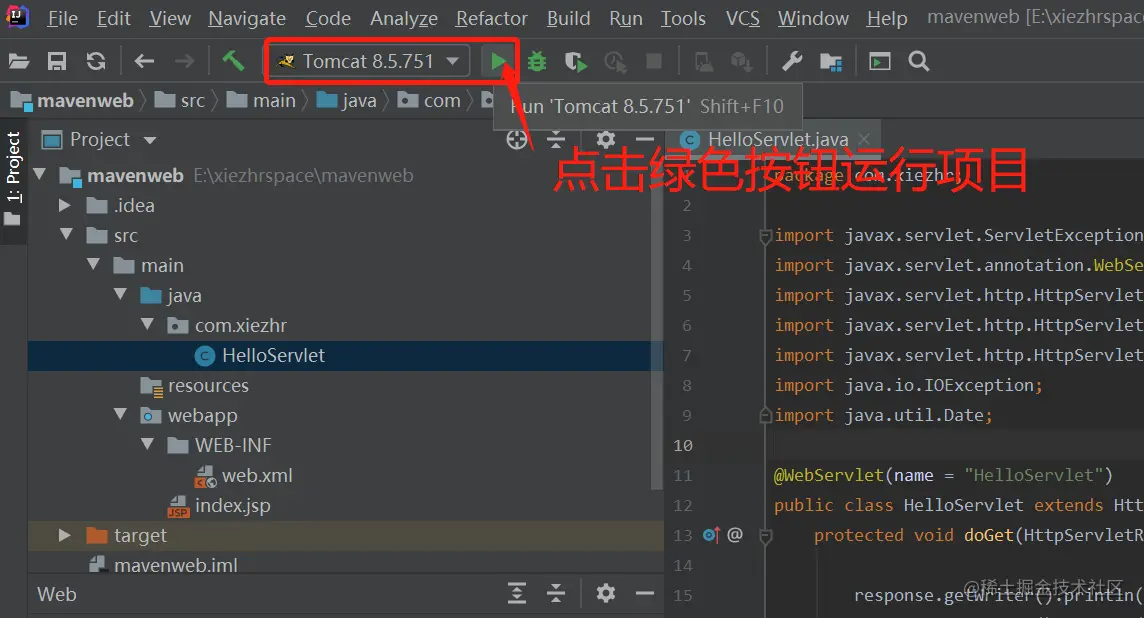Collapse the mavenweb root node
Screen dimensions: 1144x618
pyautogui.click(x=39, y=174)
